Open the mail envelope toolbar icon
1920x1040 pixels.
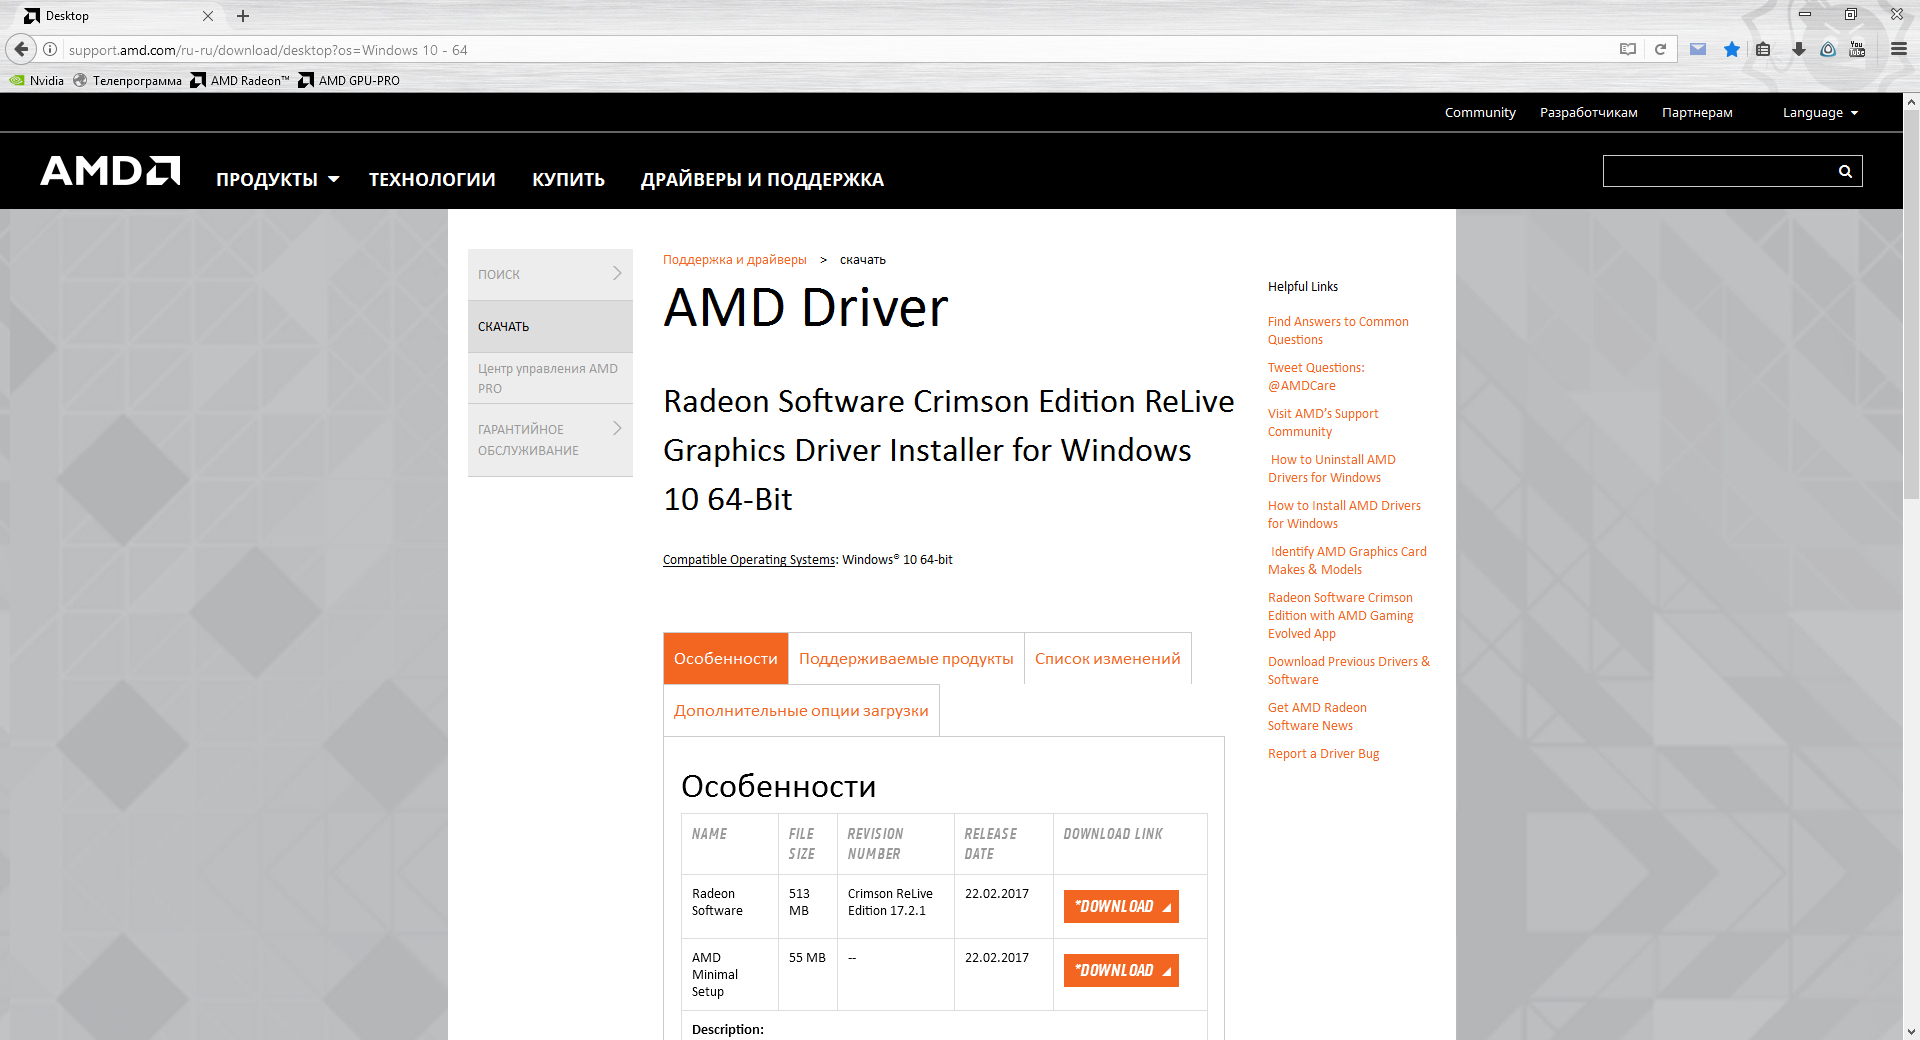(1698, 49)
